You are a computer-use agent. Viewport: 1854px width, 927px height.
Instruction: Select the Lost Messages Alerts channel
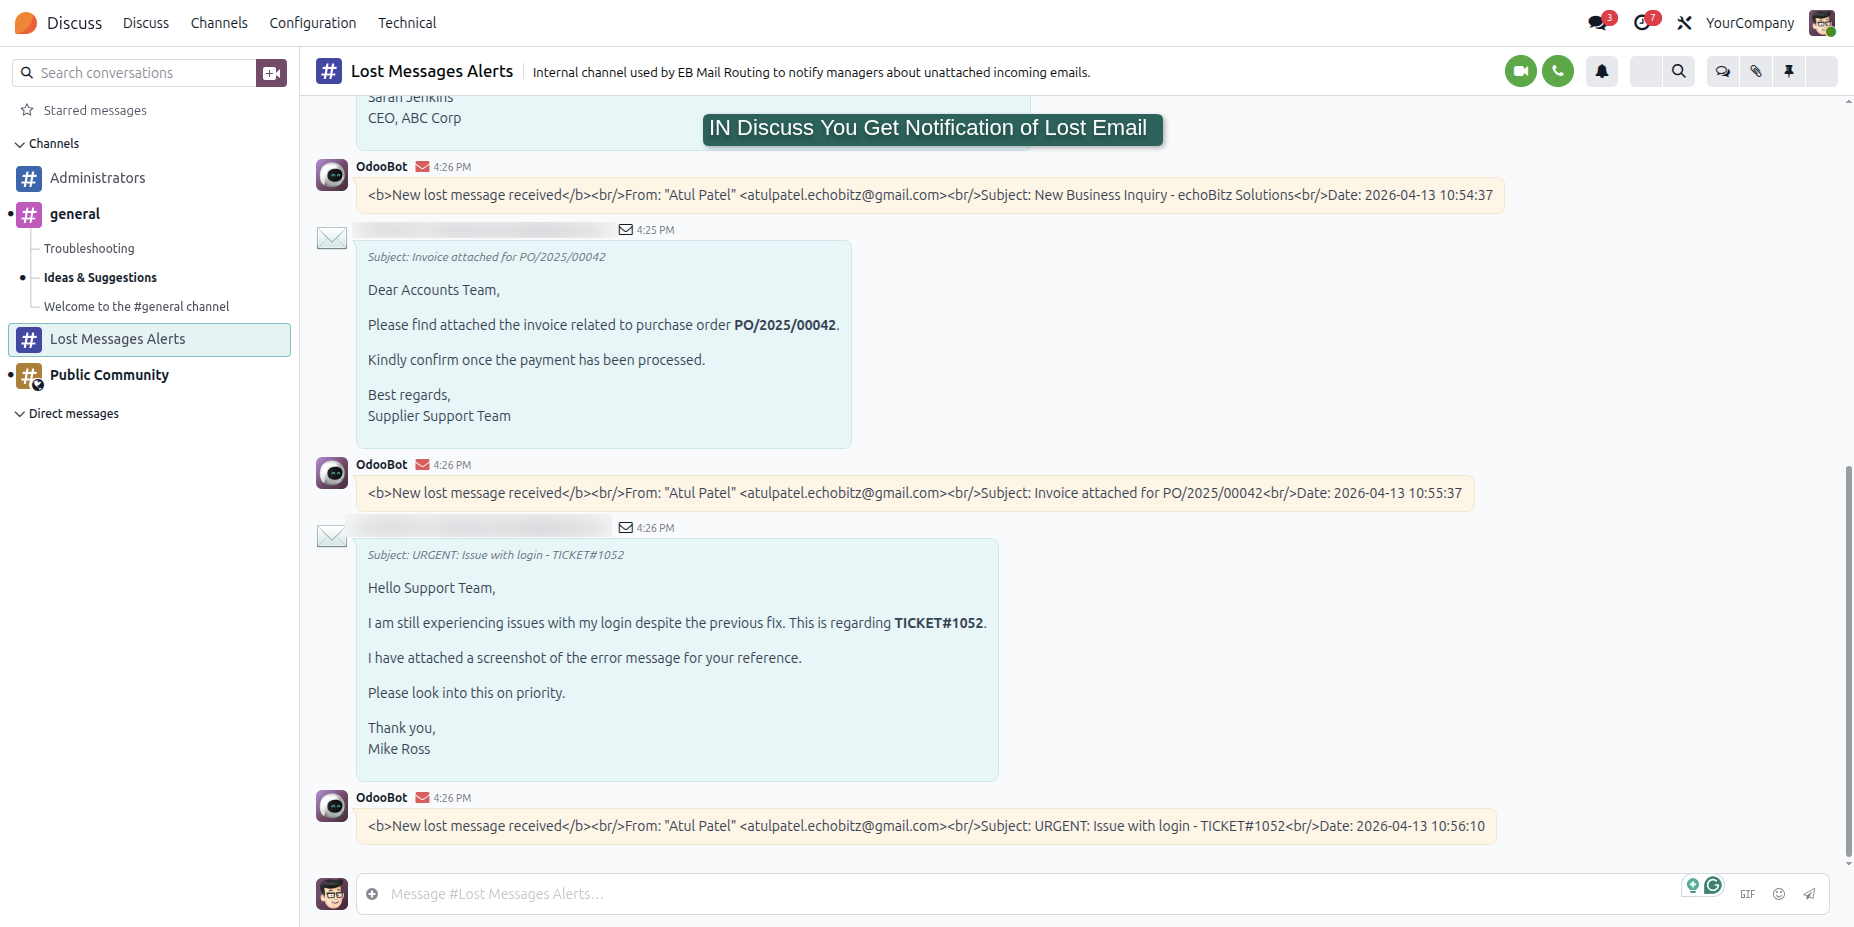click(150, 340)
